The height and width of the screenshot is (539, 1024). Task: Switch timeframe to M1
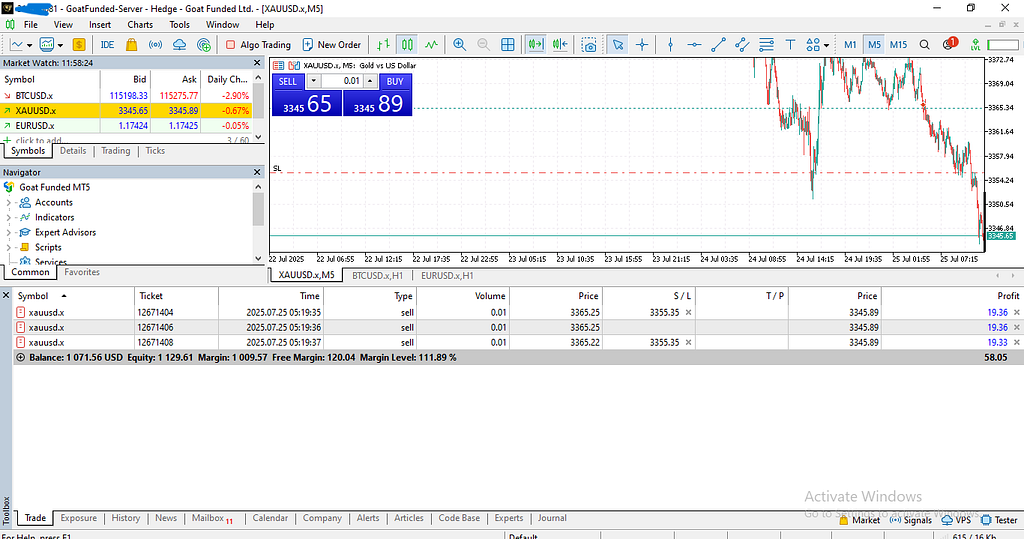850,44
